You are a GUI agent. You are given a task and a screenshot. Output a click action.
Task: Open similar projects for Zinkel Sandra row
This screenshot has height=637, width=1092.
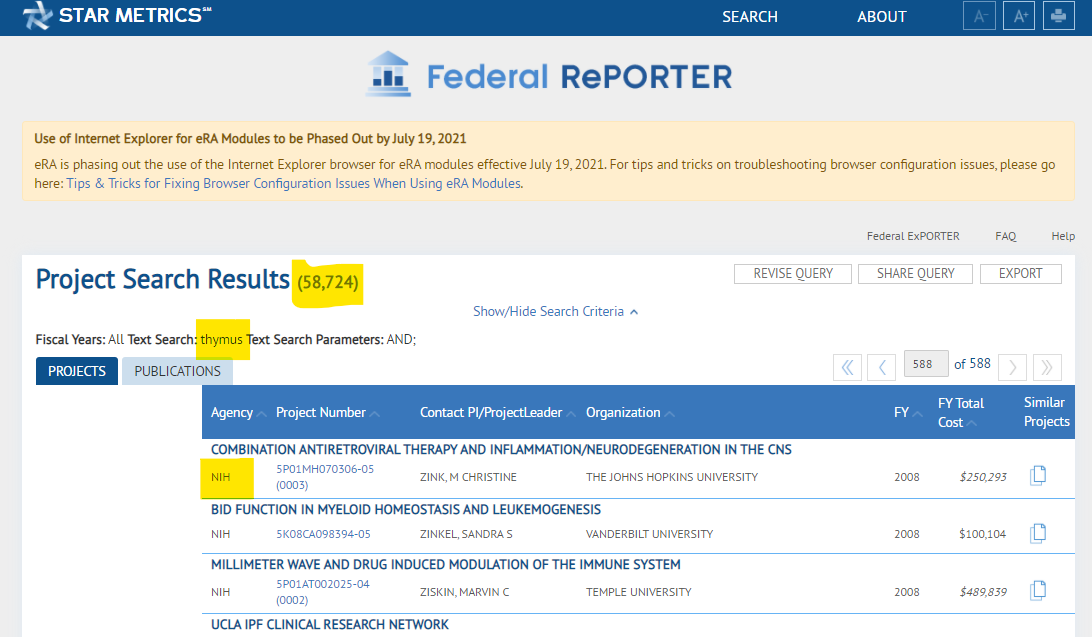pos(1038,533)
